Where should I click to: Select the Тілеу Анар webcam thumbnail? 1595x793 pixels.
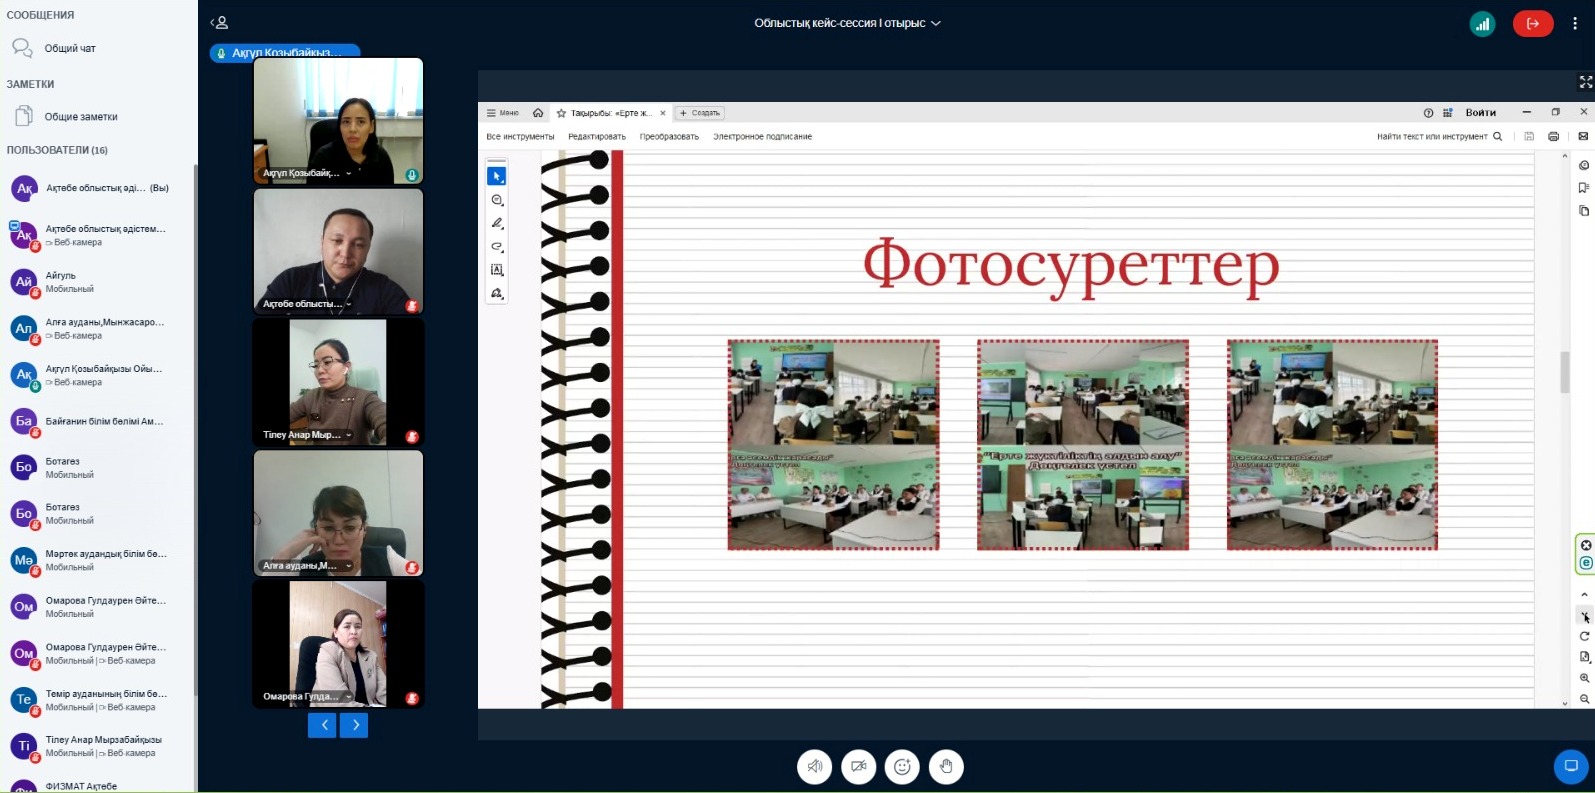tap(338, 382)
